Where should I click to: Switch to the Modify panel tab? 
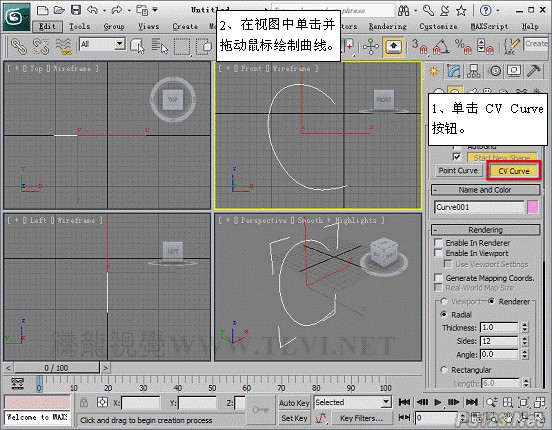pos(453,71)
